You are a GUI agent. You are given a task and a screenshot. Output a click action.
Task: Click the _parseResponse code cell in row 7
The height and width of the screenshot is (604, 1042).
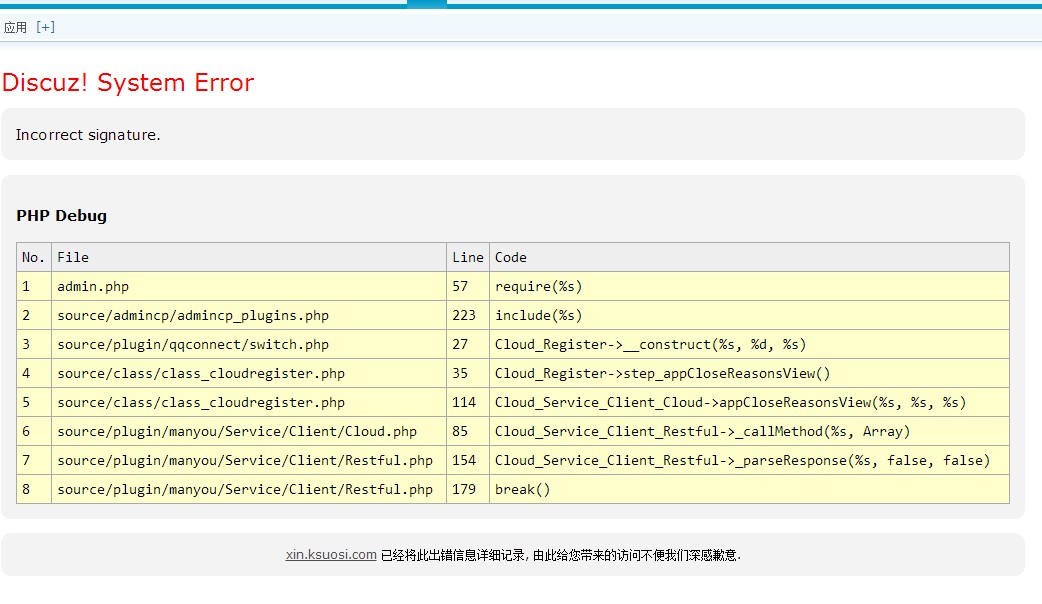coord(742,460)
